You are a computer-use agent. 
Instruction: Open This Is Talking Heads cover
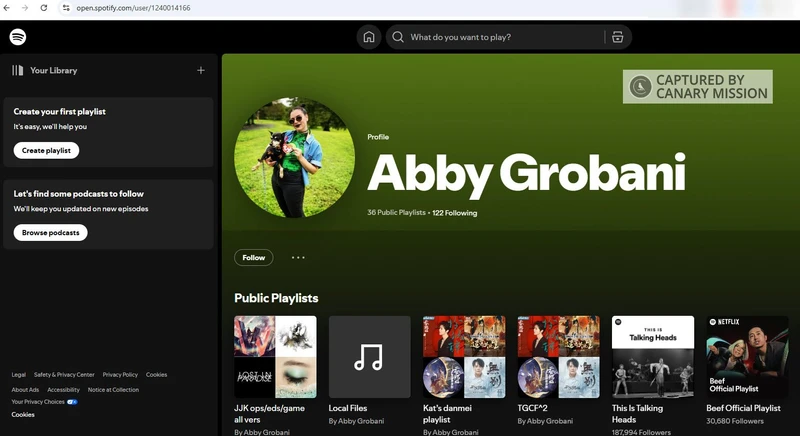click(x=653, y=357)
